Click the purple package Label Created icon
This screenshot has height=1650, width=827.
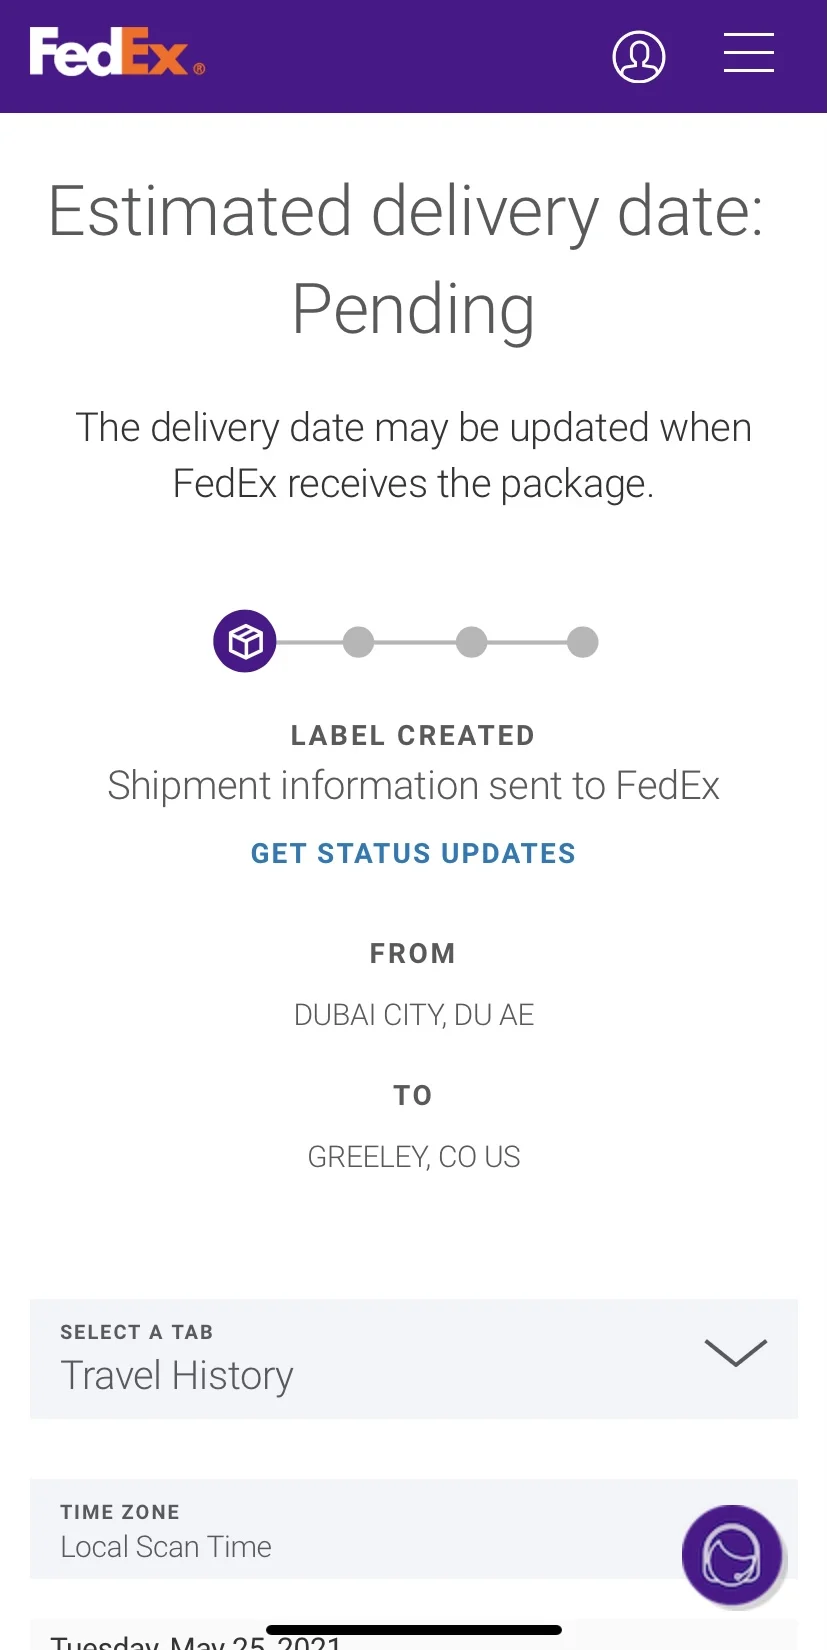click(245, 641)
